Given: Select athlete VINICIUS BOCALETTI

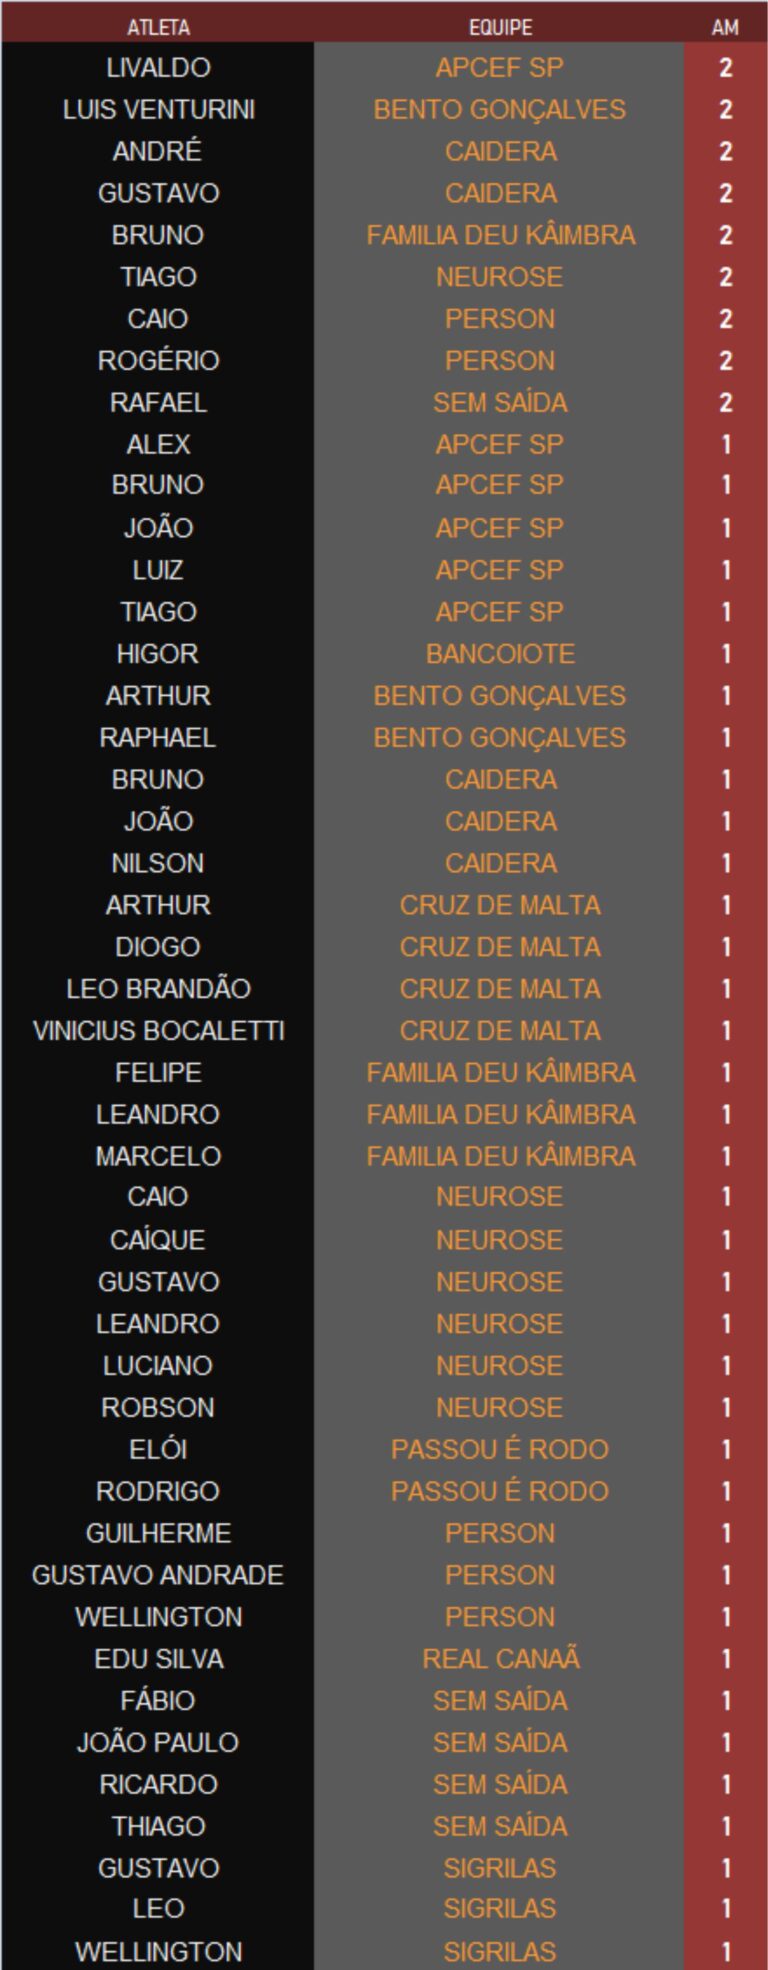Looking at the screenshot, I should pyautogui.click(x=158, y=1031).
